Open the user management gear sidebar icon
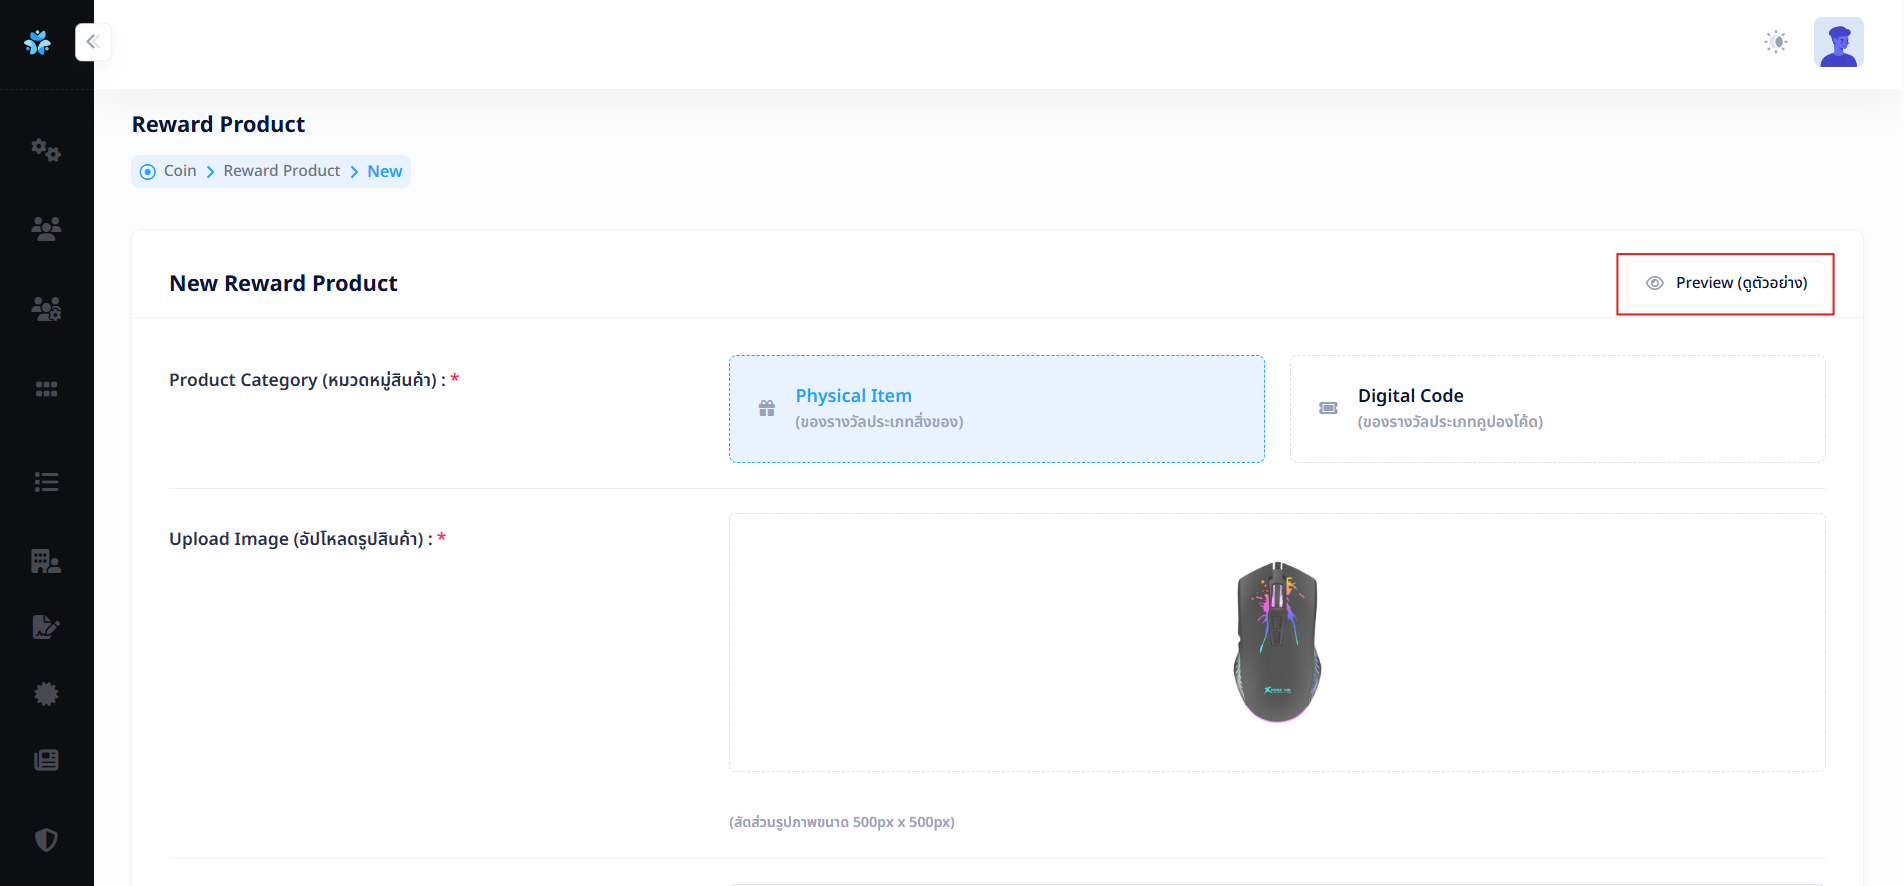The height and width of the screenshot is (886, 1904). [46, 309]
